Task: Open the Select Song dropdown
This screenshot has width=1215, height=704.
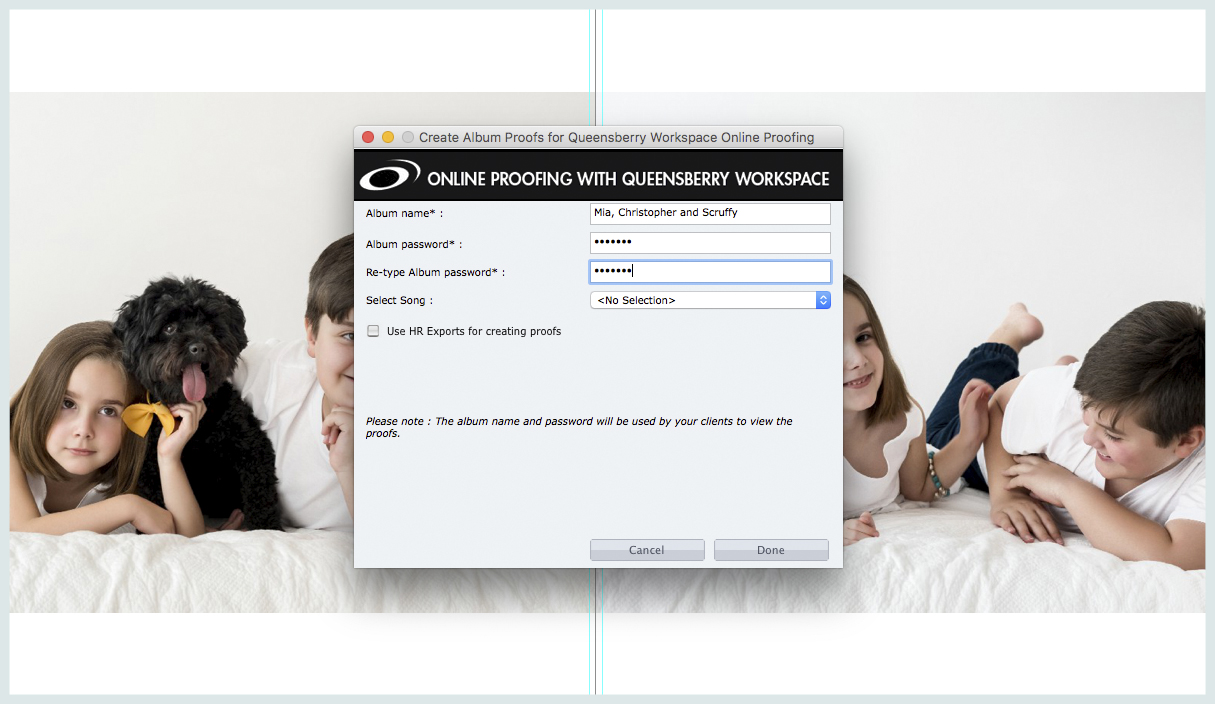Action: (x=710, y=300)
